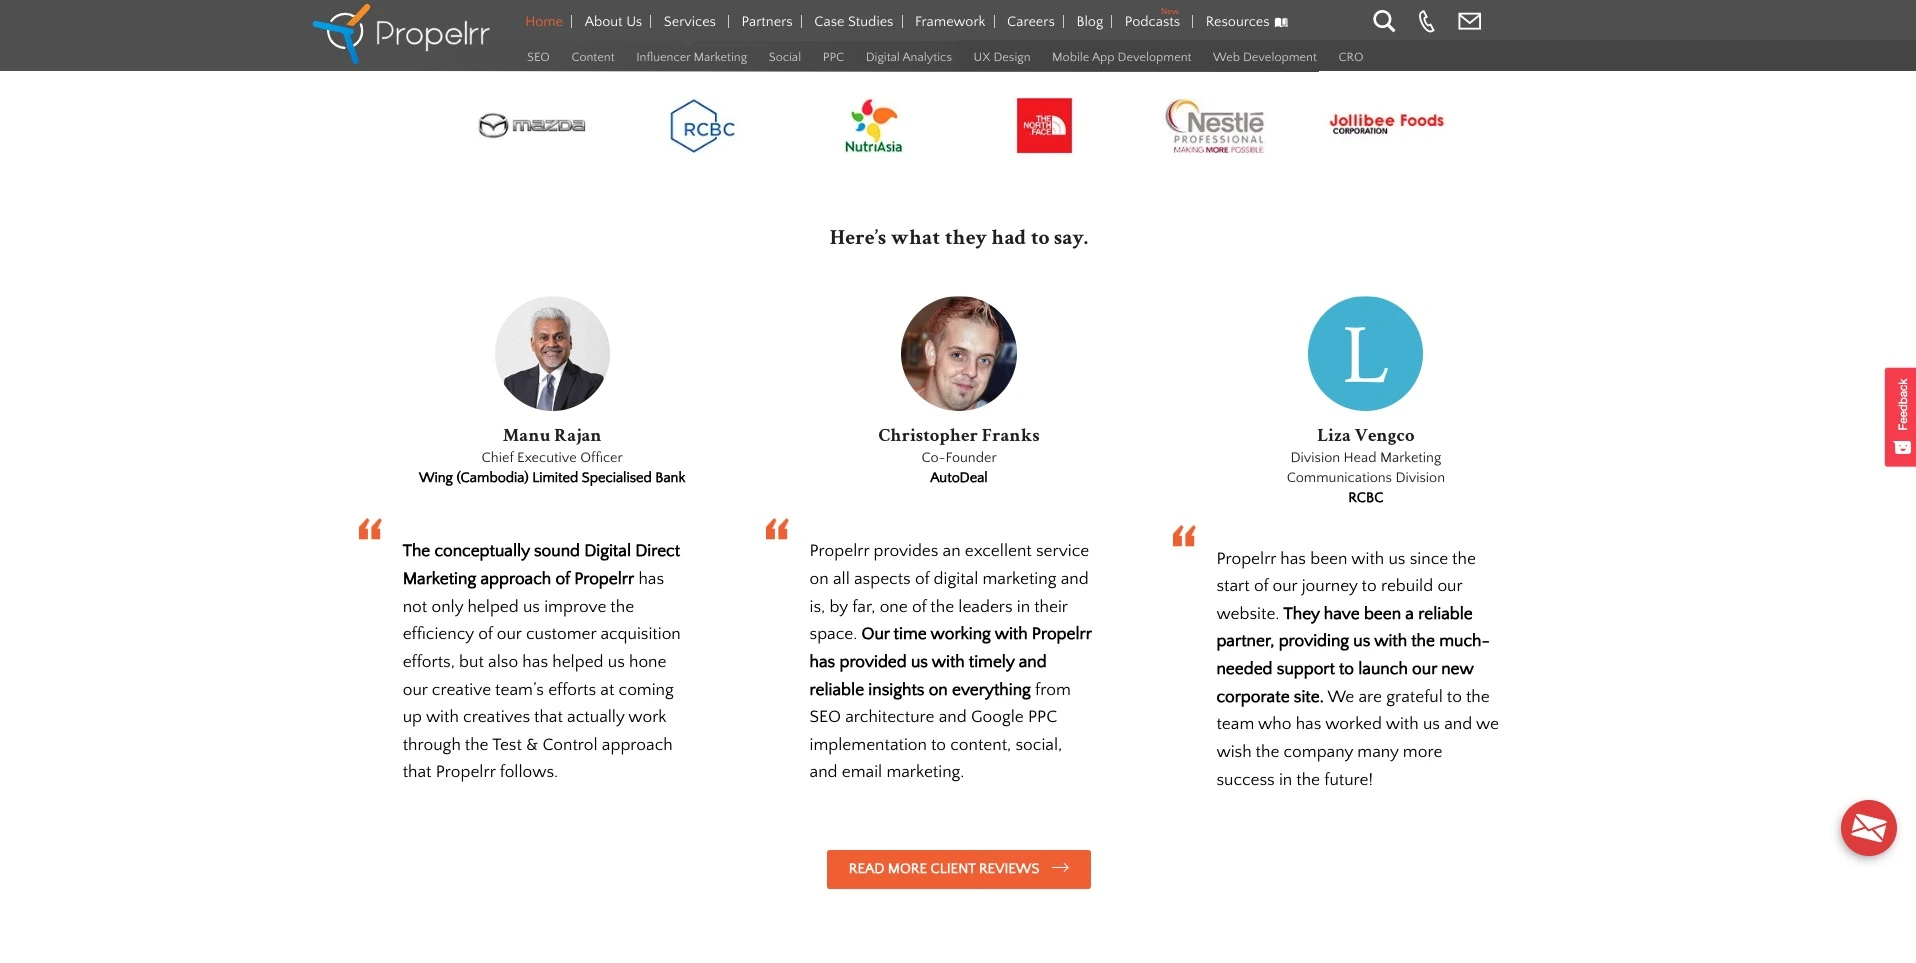Click the name "Manu Rajan"
Viewport: 1916px width, 963px height.
click(552, 435)
